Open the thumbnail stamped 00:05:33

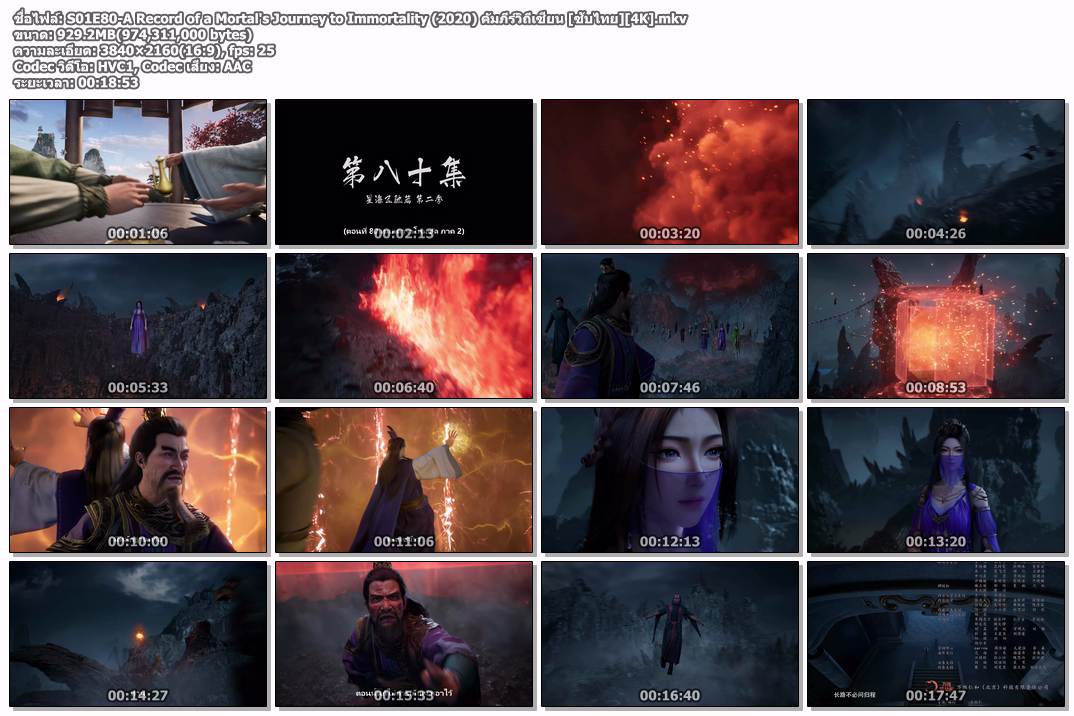click(138, 326)
